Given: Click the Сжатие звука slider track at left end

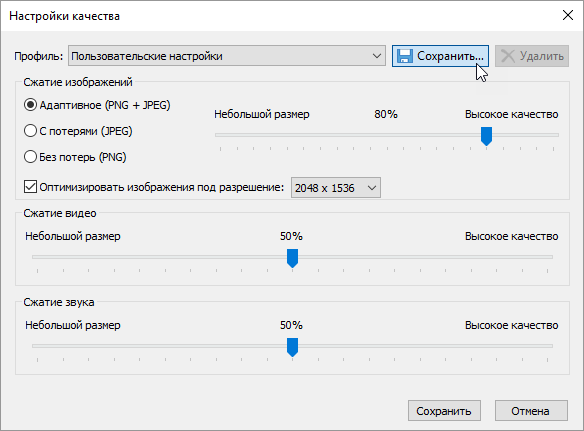Looking at the screenshot, I should [x=48, y=346].
